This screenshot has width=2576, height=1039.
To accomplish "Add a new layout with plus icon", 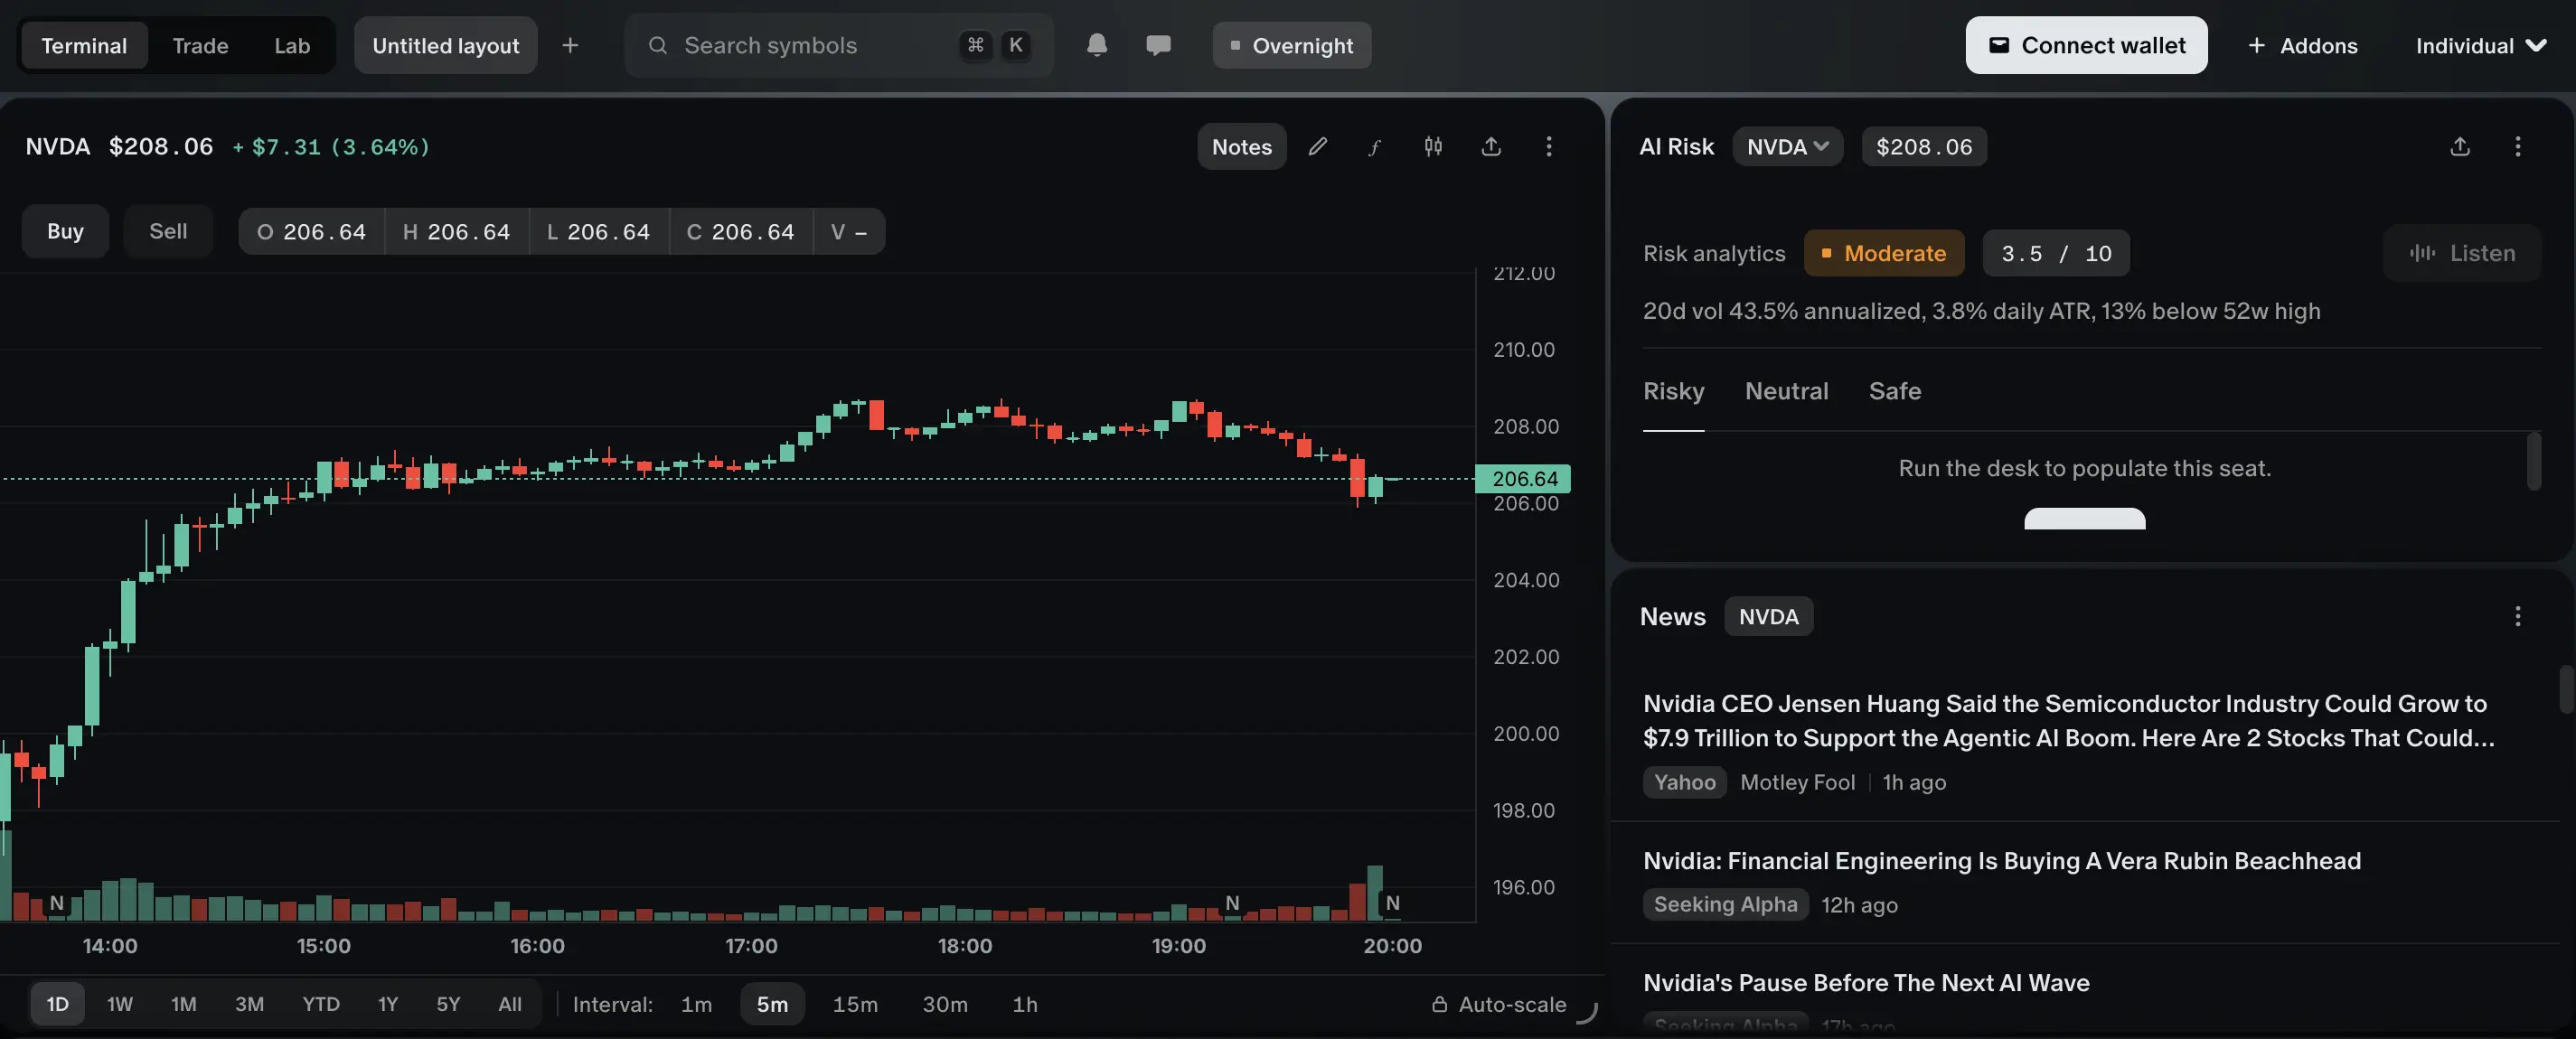I will coord(570,45).
